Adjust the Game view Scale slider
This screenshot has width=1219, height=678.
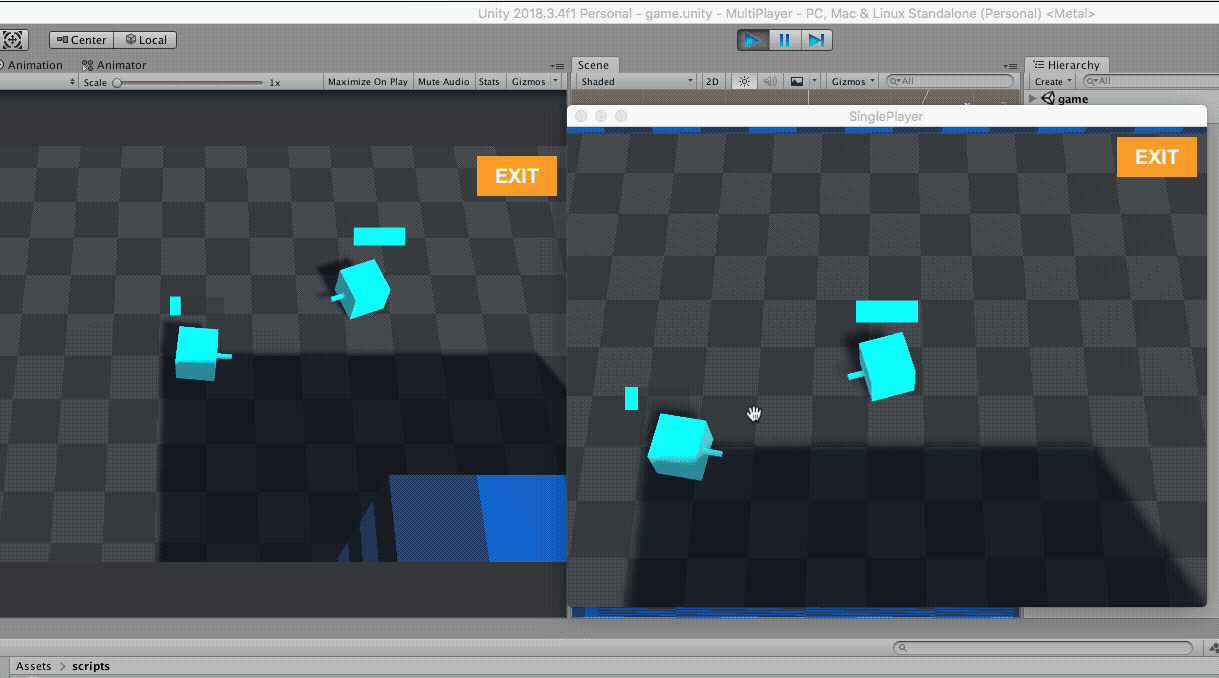[x=188, y=82]
